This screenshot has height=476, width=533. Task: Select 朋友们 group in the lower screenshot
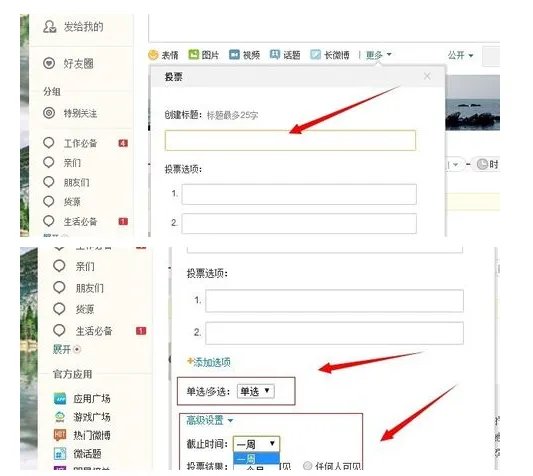79,288
